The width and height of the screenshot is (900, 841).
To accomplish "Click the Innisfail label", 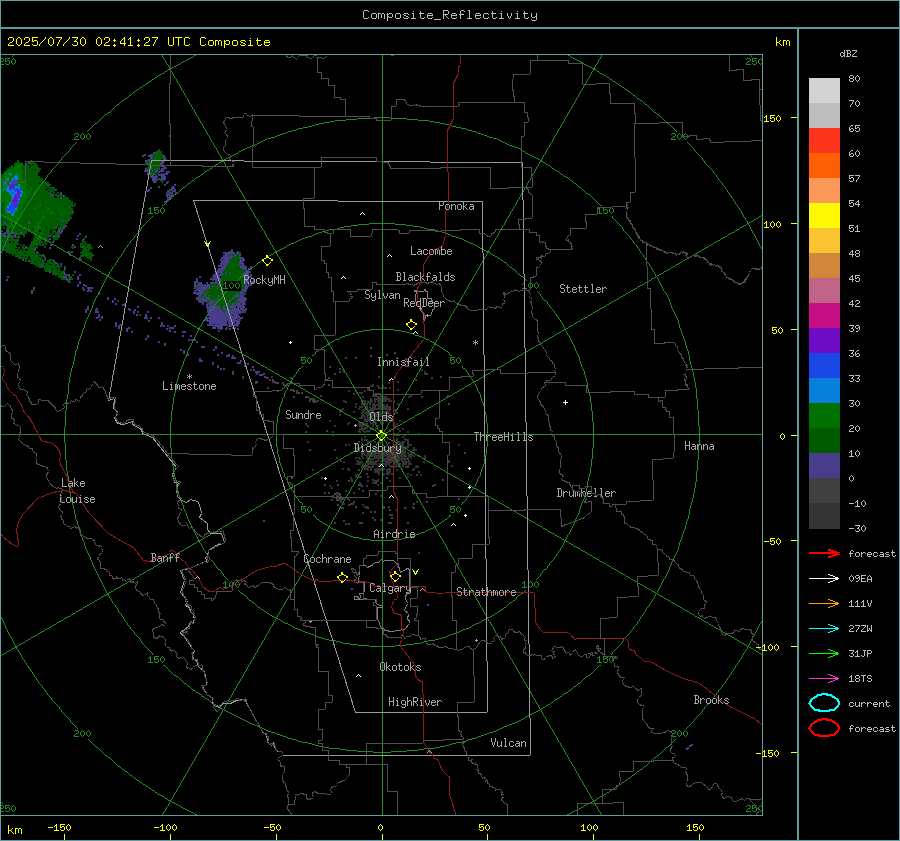I will 403,362.
